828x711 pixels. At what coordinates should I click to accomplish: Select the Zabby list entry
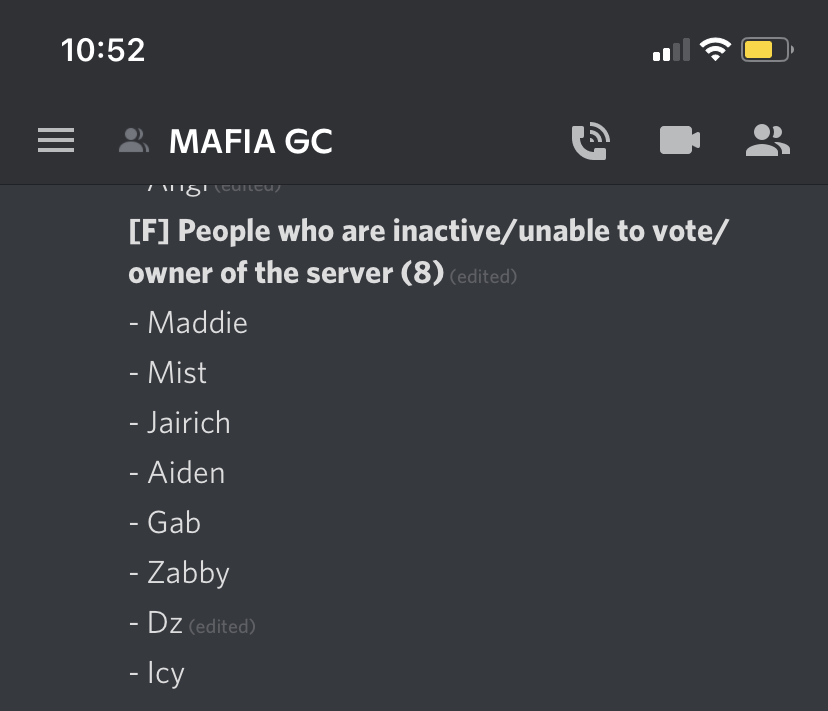(180, 573)
